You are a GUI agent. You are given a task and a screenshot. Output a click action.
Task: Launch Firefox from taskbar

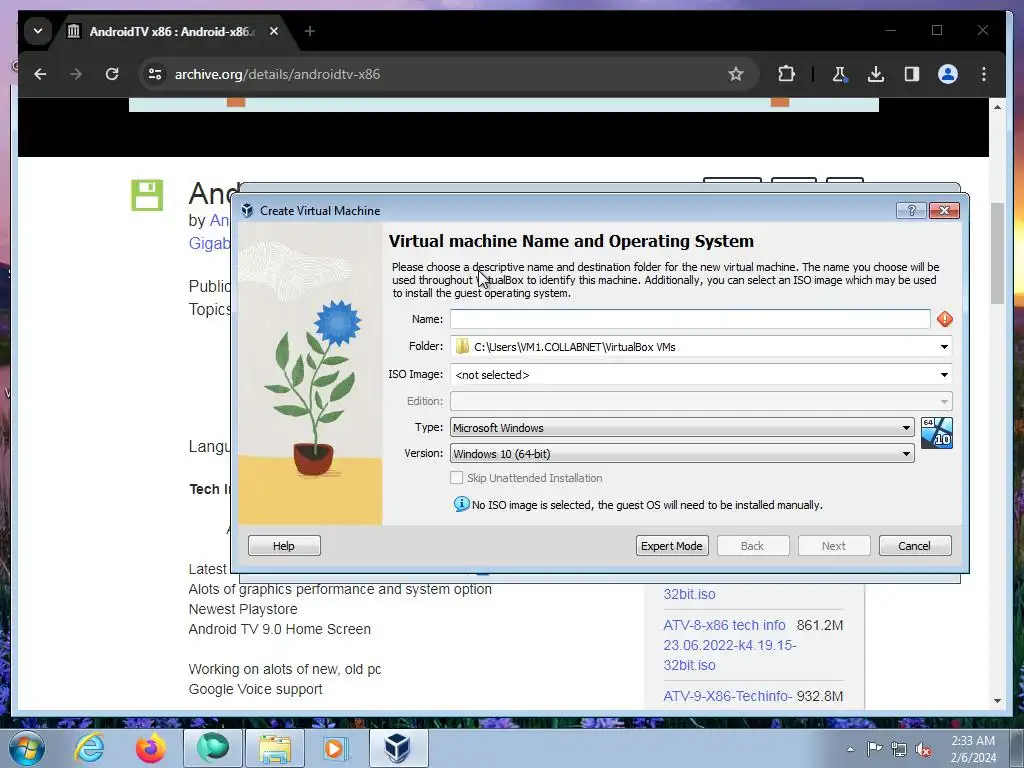pos(151,748)
